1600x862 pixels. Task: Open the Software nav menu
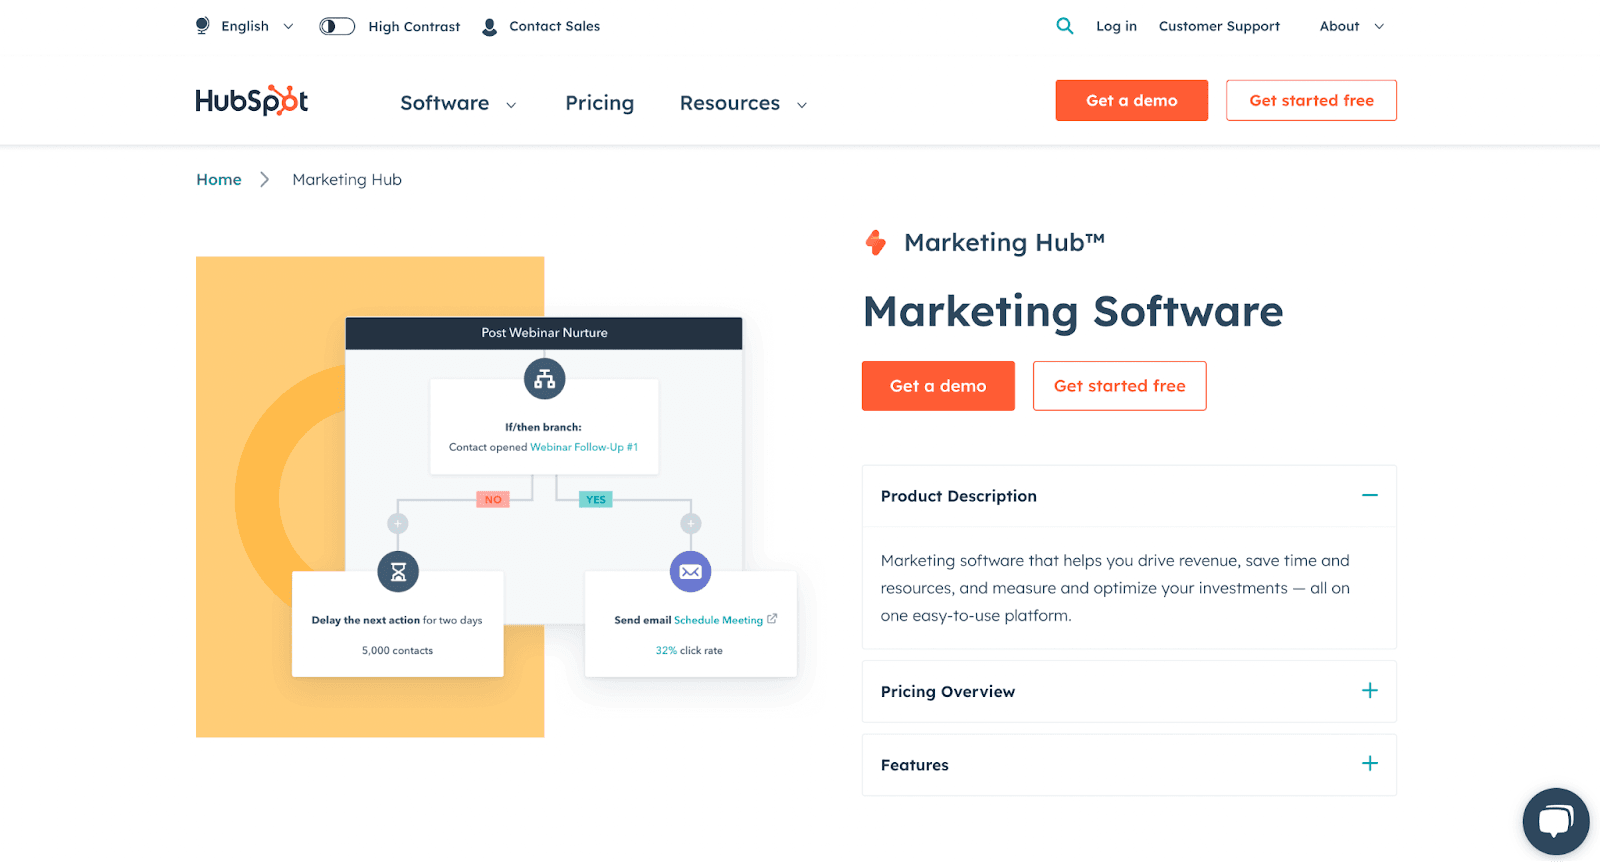tap(445, 103)
